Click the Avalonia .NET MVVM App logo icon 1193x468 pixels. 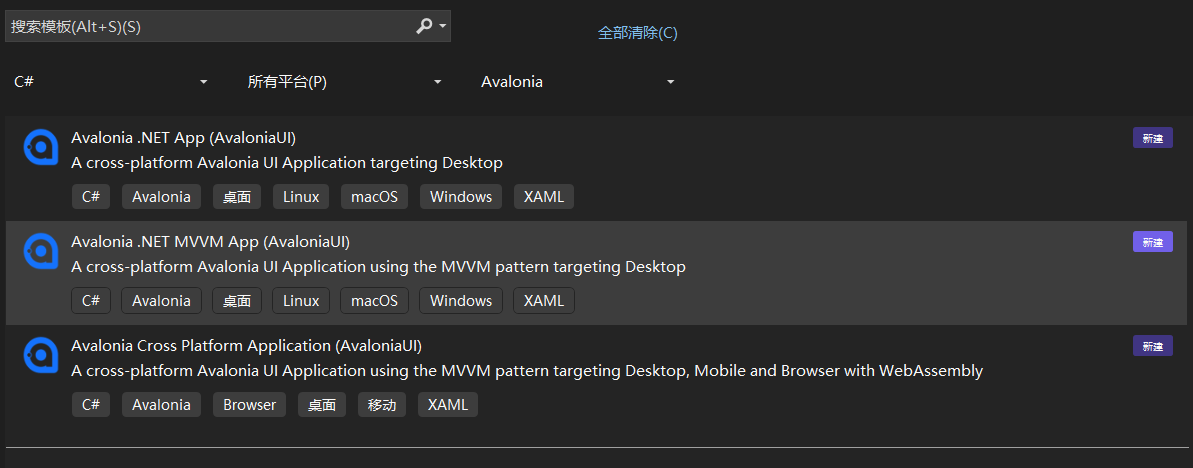tap(41, 251)
